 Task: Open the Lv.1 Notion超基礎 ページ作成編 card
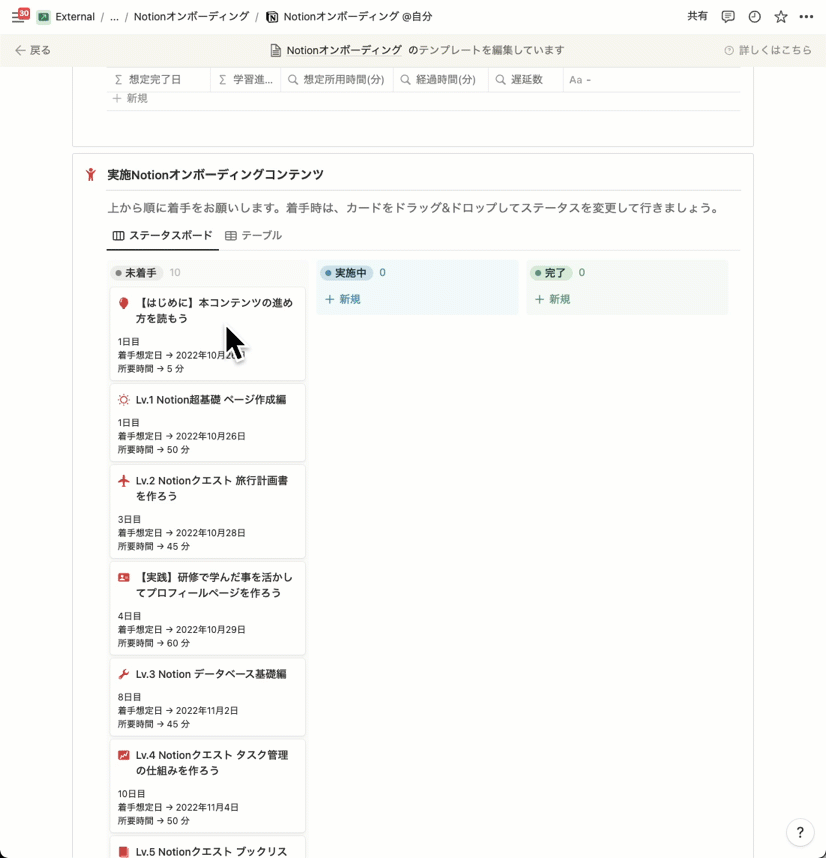[207, 423]
